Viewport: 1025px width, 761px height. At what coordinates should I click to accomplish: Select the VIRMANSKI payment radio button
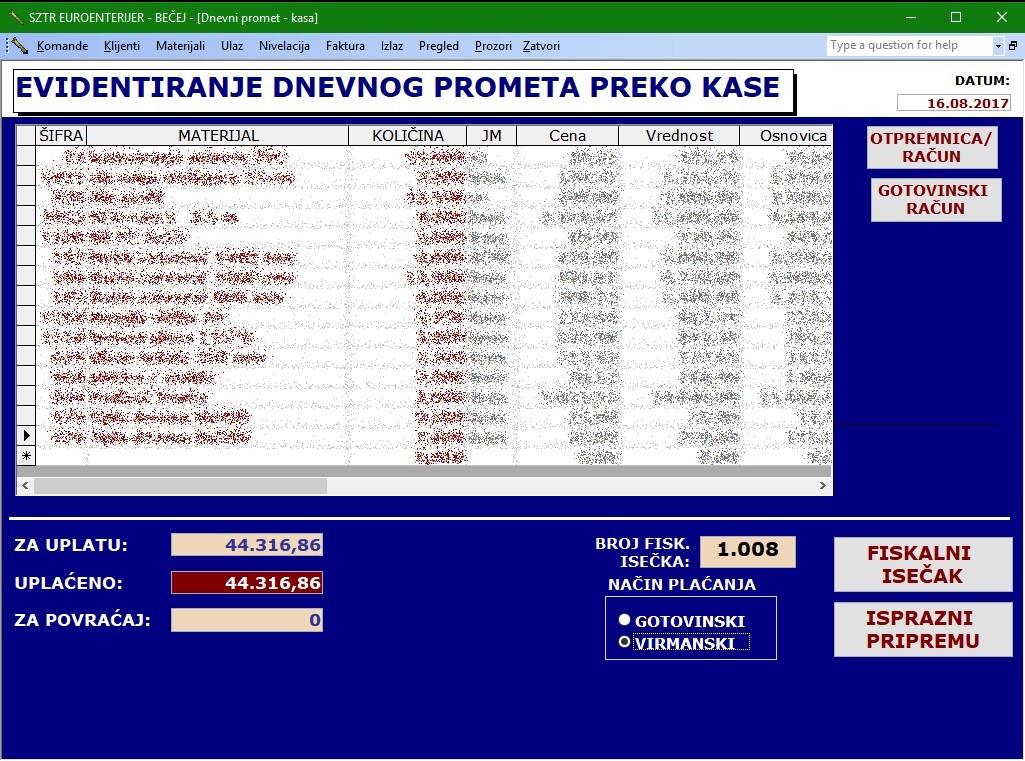coord(625,642)
